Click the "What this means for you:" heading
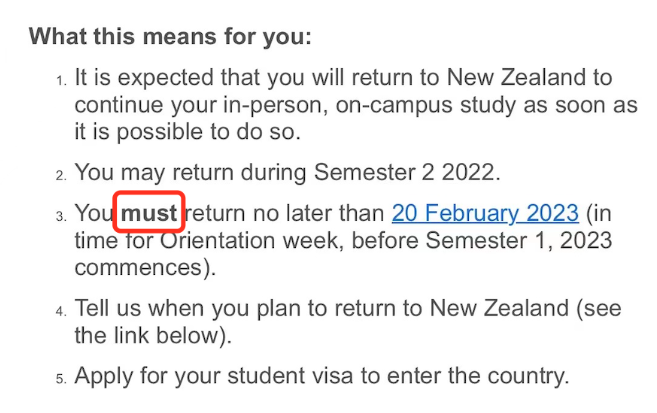The height and width of the screenshot is (413, 657). (x=170, y=37)
